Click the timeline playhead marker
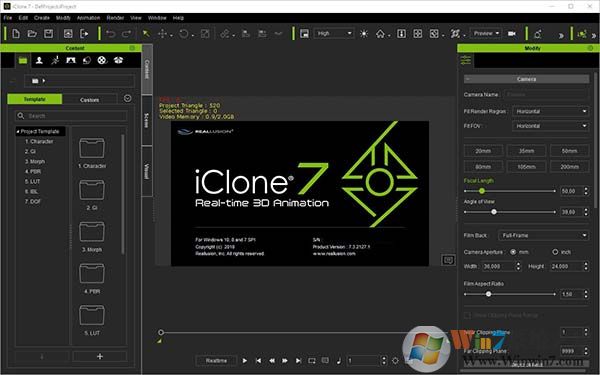Screen dimensions: 600x375 161,332
